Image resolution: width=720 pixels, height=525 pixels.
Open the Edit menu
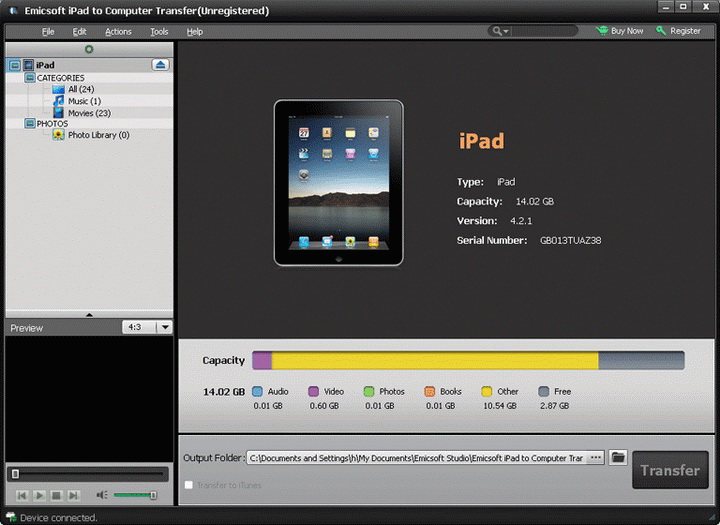click(x=79, y=32)
